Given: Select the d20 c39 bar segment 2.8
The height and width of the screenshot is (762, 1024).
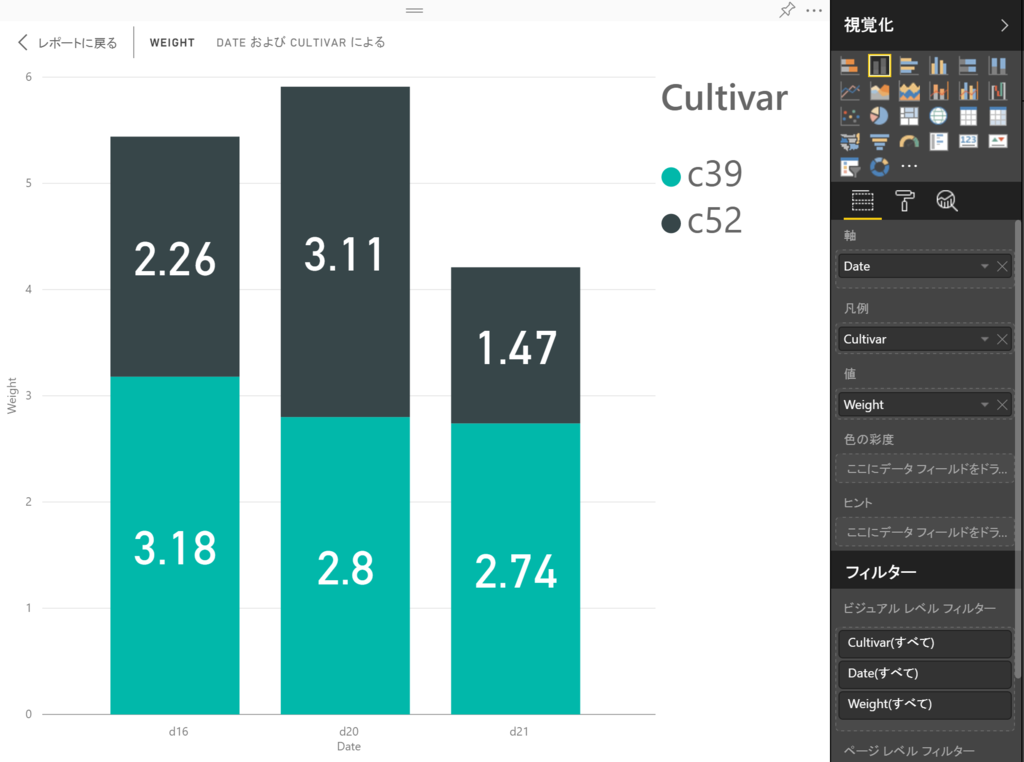Looking at the screenshot, I should (x=345, y=565).
